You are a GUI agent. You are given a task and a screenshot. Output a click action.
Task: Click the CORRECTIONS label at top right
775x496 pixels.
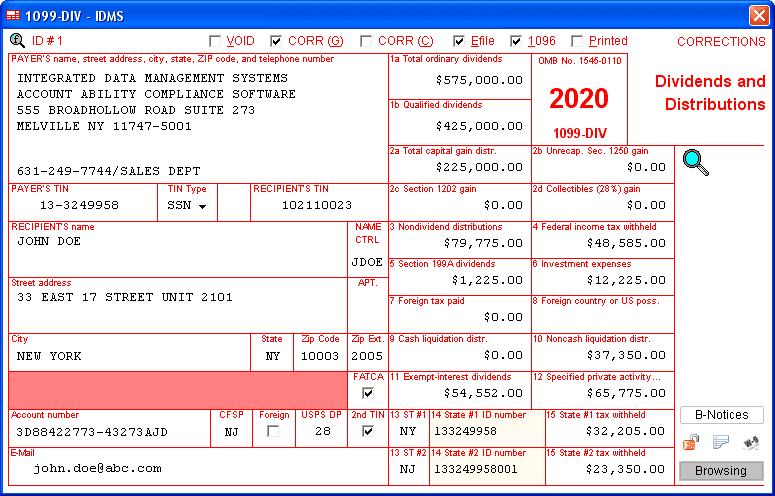point(721,42)
